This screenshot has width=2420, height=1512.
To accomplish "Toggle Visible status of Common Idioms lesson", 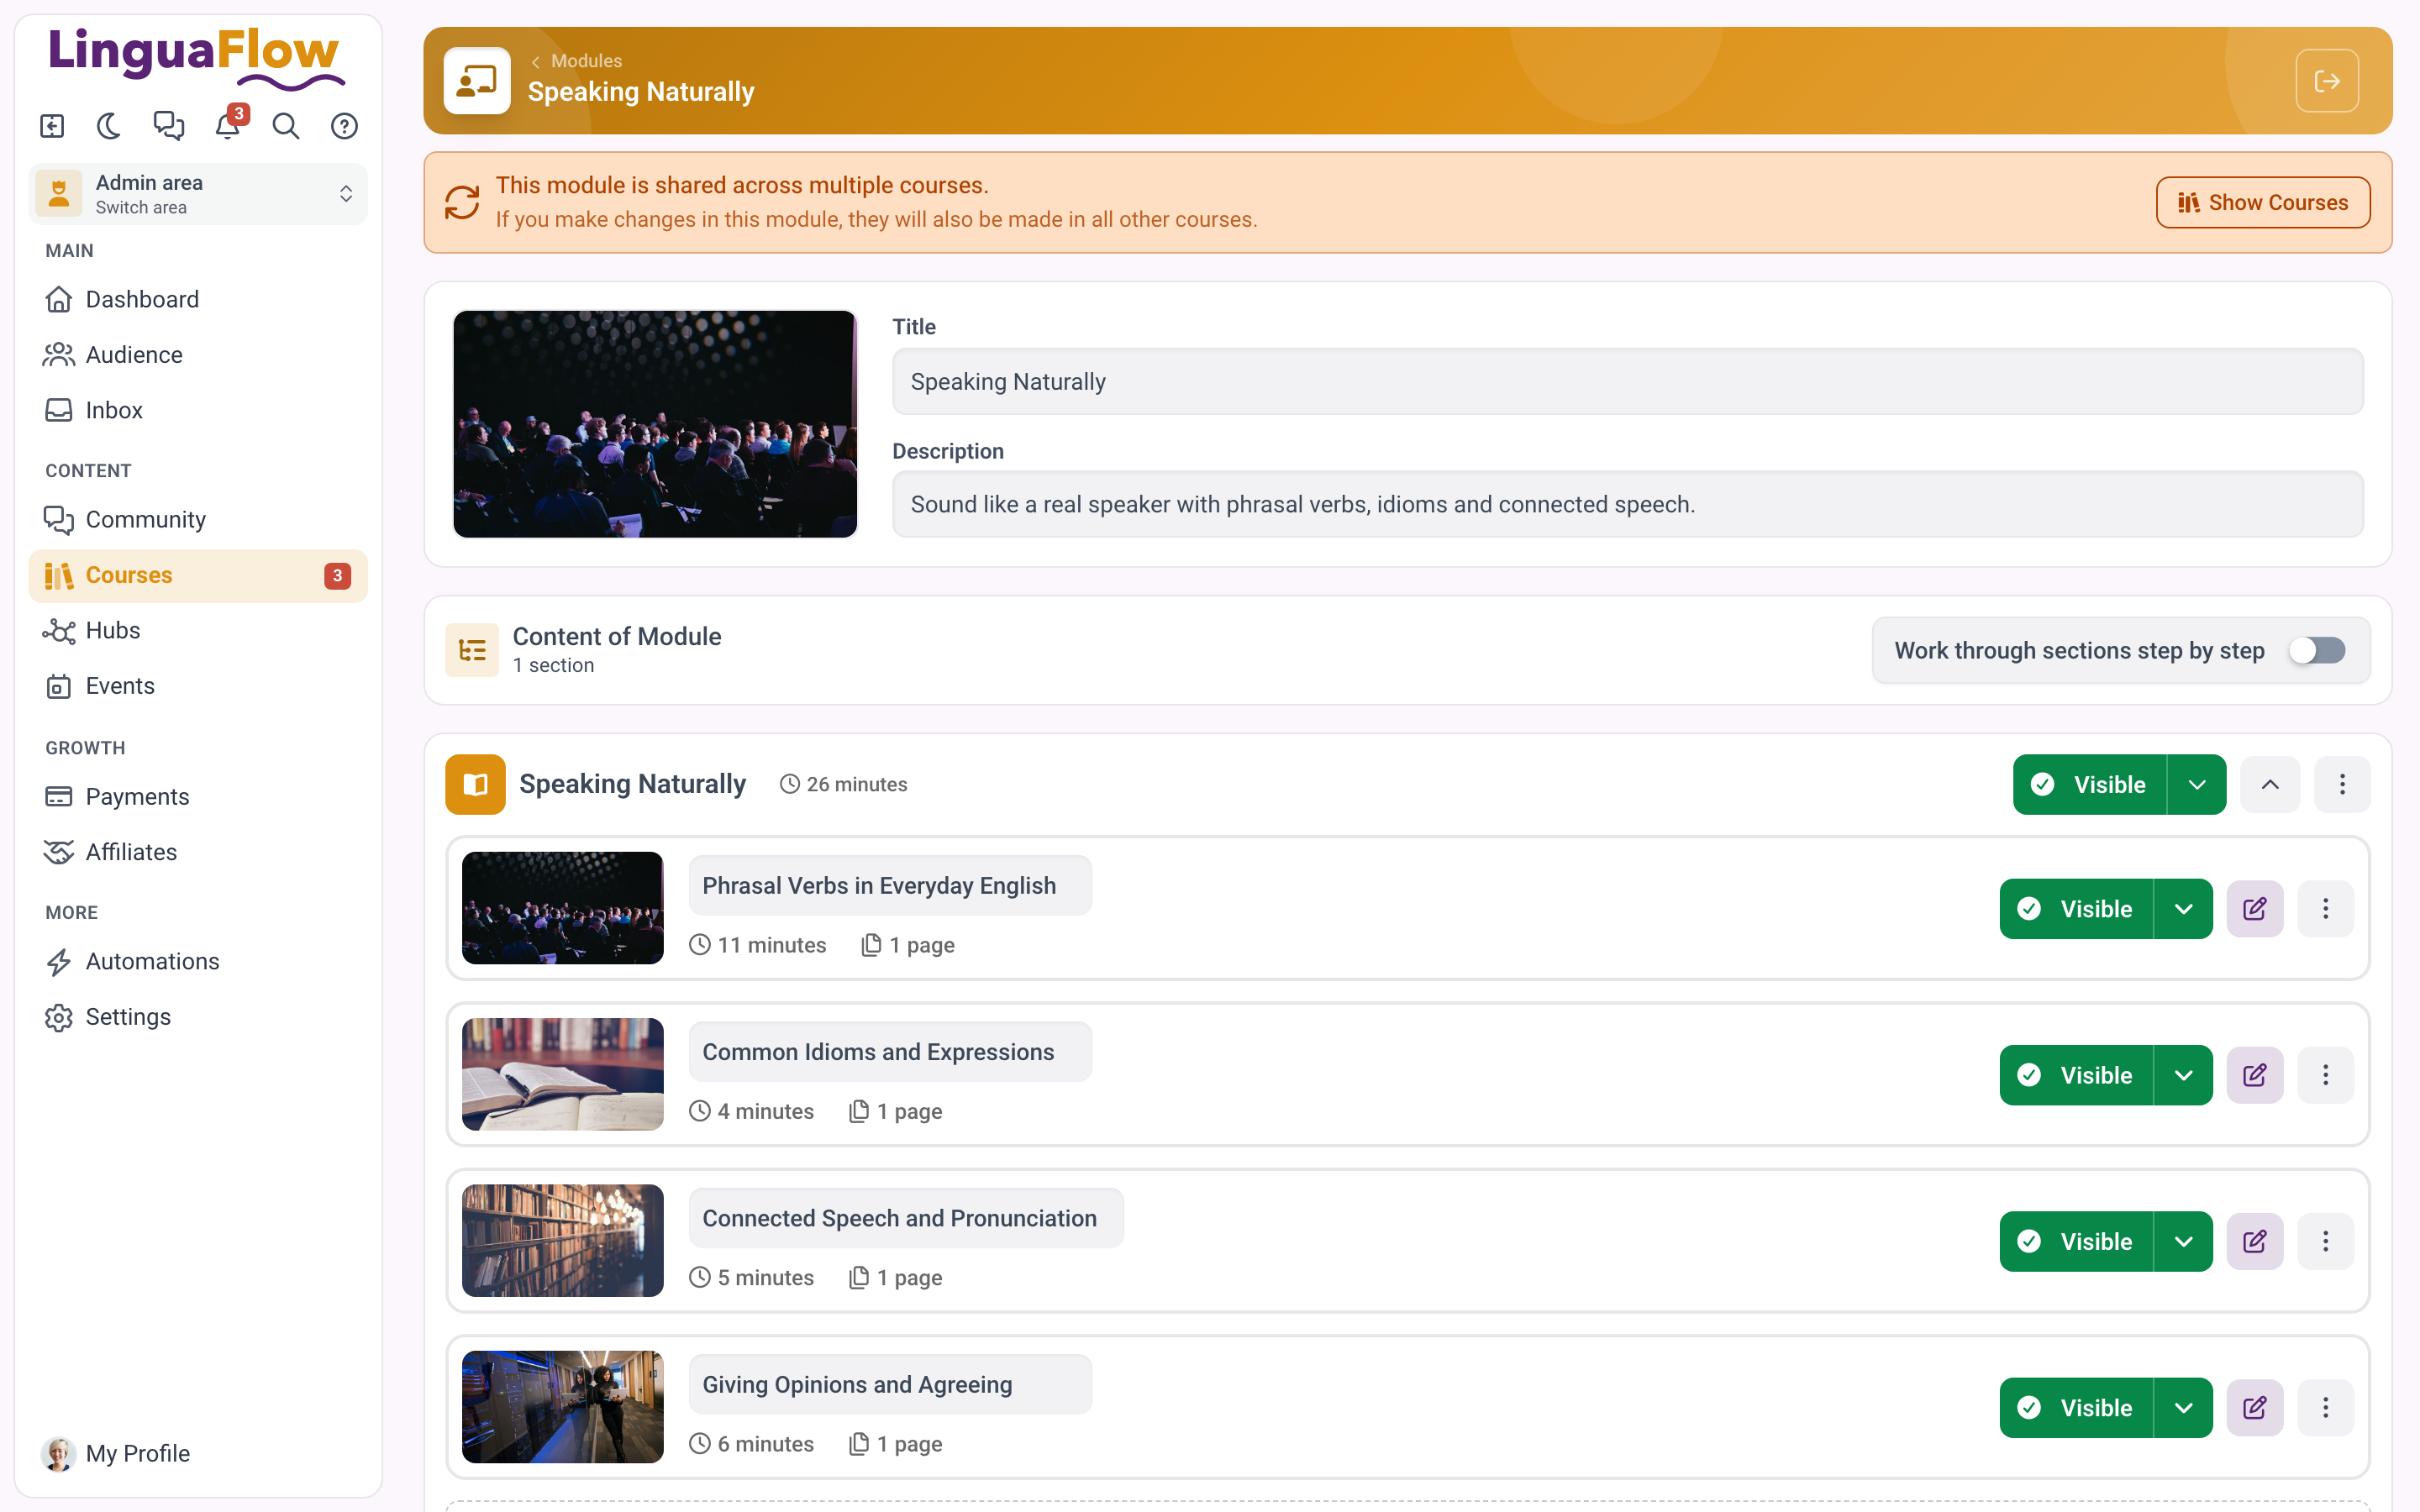I will 2076,1075.
